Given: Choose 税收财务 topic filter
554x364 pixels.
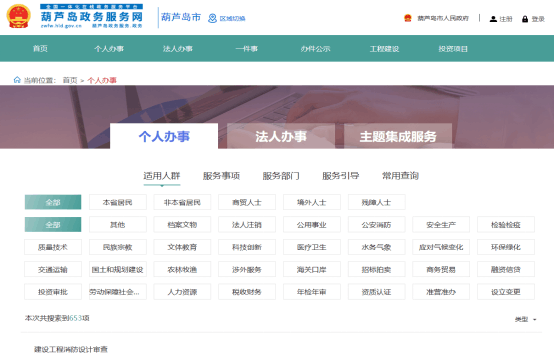Looking at the screenshot, I should (x=247, y=292).
